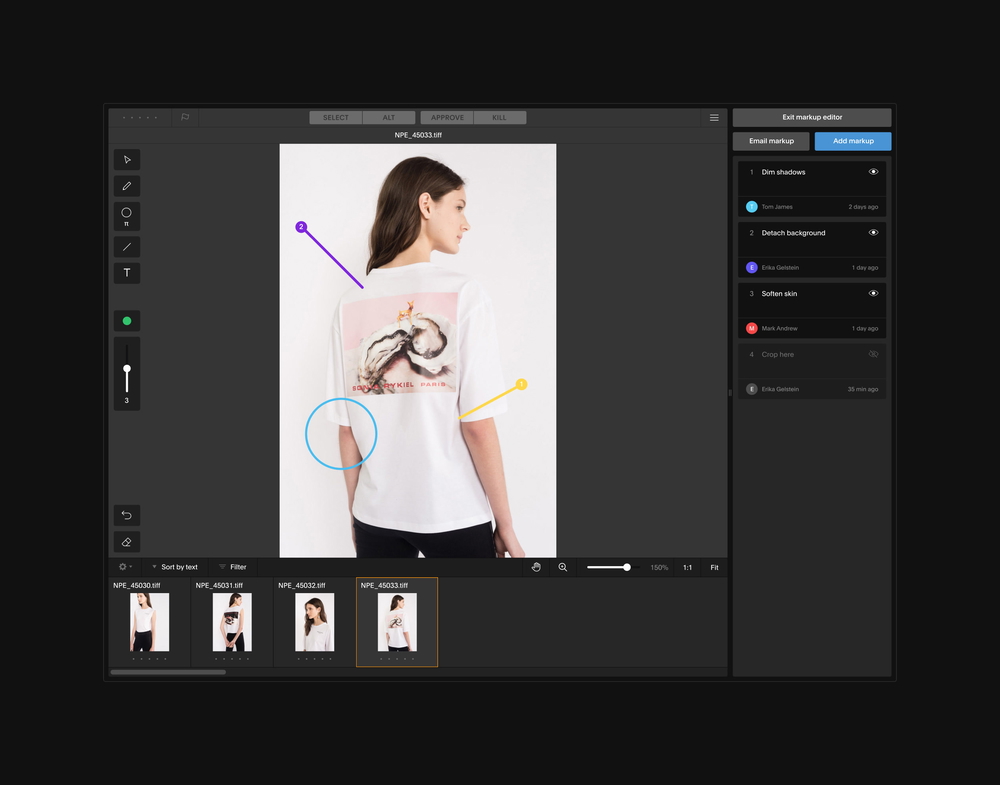Click the green color swatch
Viewport: 1000px width, 785px height.
click(126, 321)
